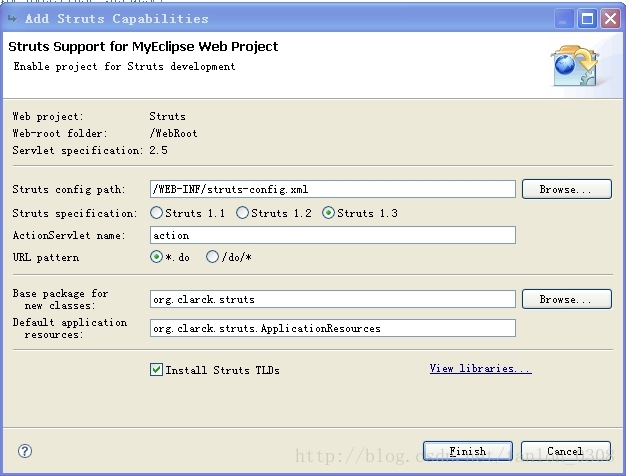Close the Add Struts Capabilities dialog
Screen dimensions: 626x476
point(610,18)
